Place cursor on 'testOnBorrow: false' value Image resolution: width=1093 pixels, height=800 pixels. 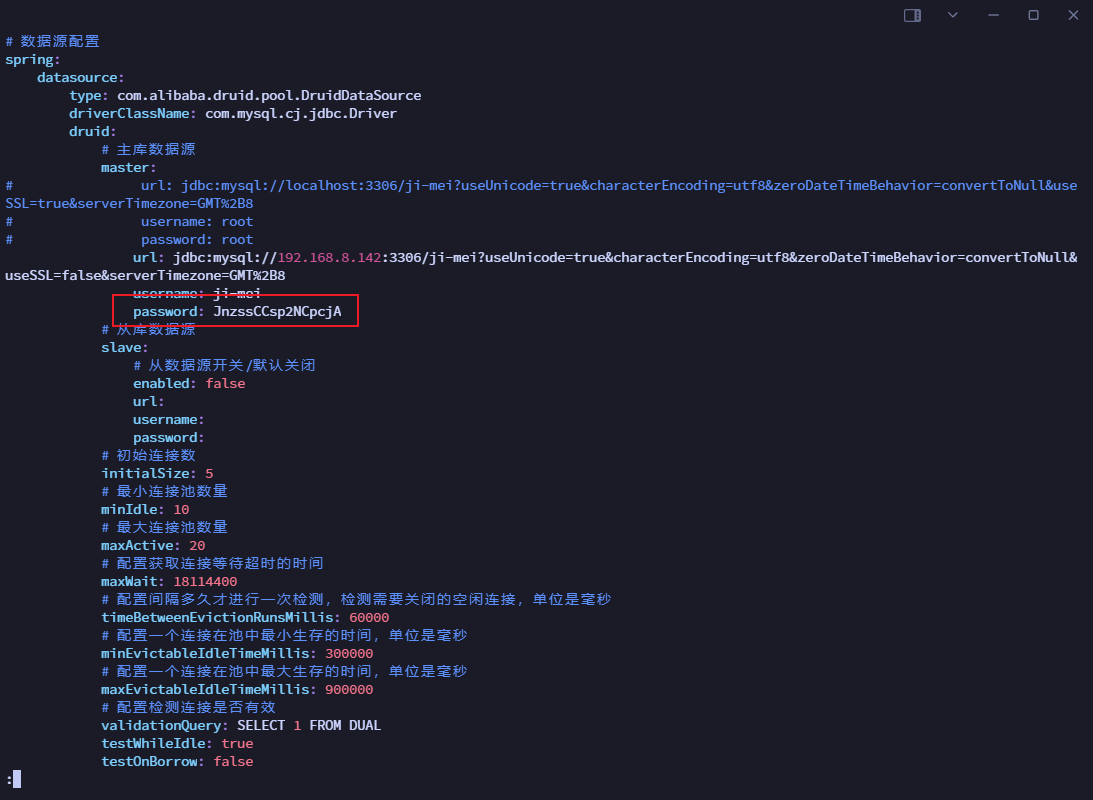pyautogui.click(x=233, y=762)
